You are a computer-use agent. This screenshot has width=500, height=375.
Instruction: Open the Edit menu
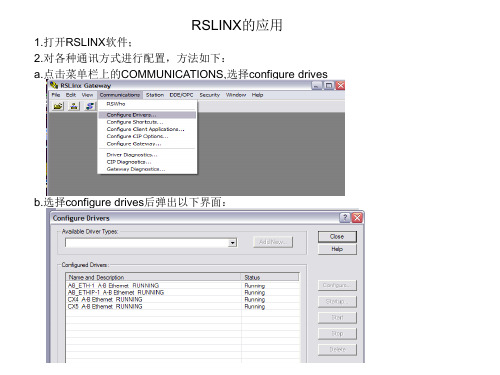pyautogui.click(x=71, y=95)
